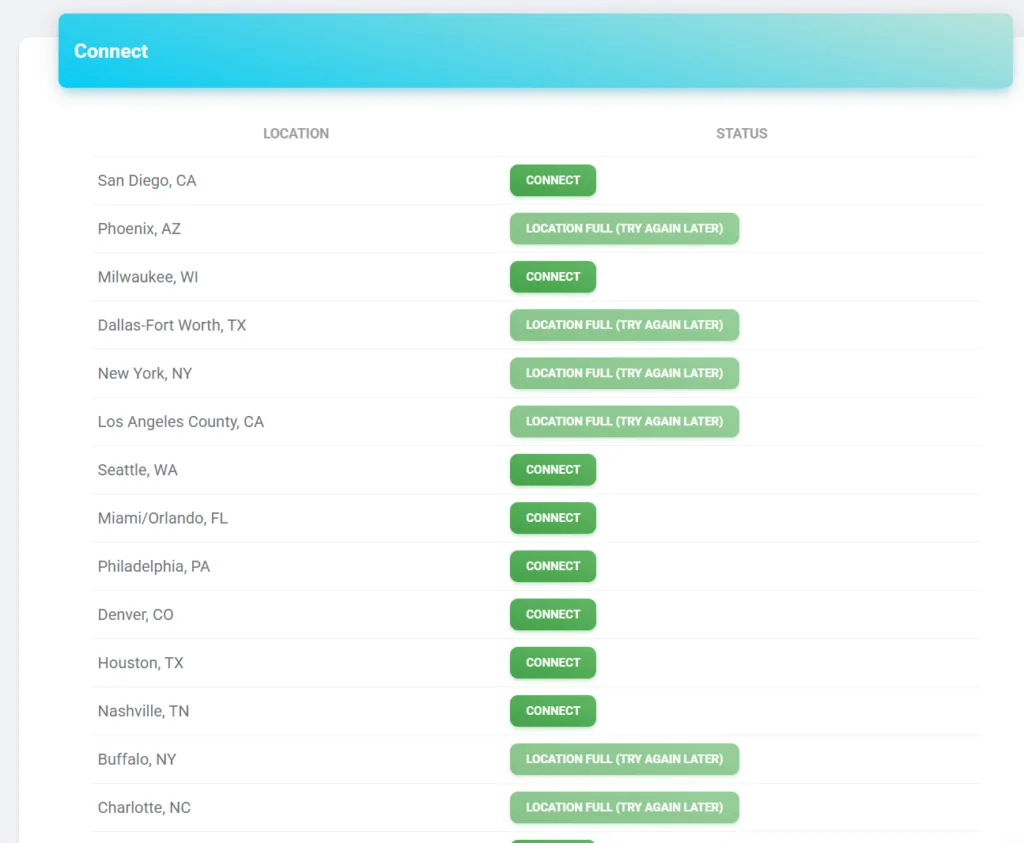Click Connect for Seattle, WA
The height and width of the screenshot is (843, 1024).
pos(552,470)
